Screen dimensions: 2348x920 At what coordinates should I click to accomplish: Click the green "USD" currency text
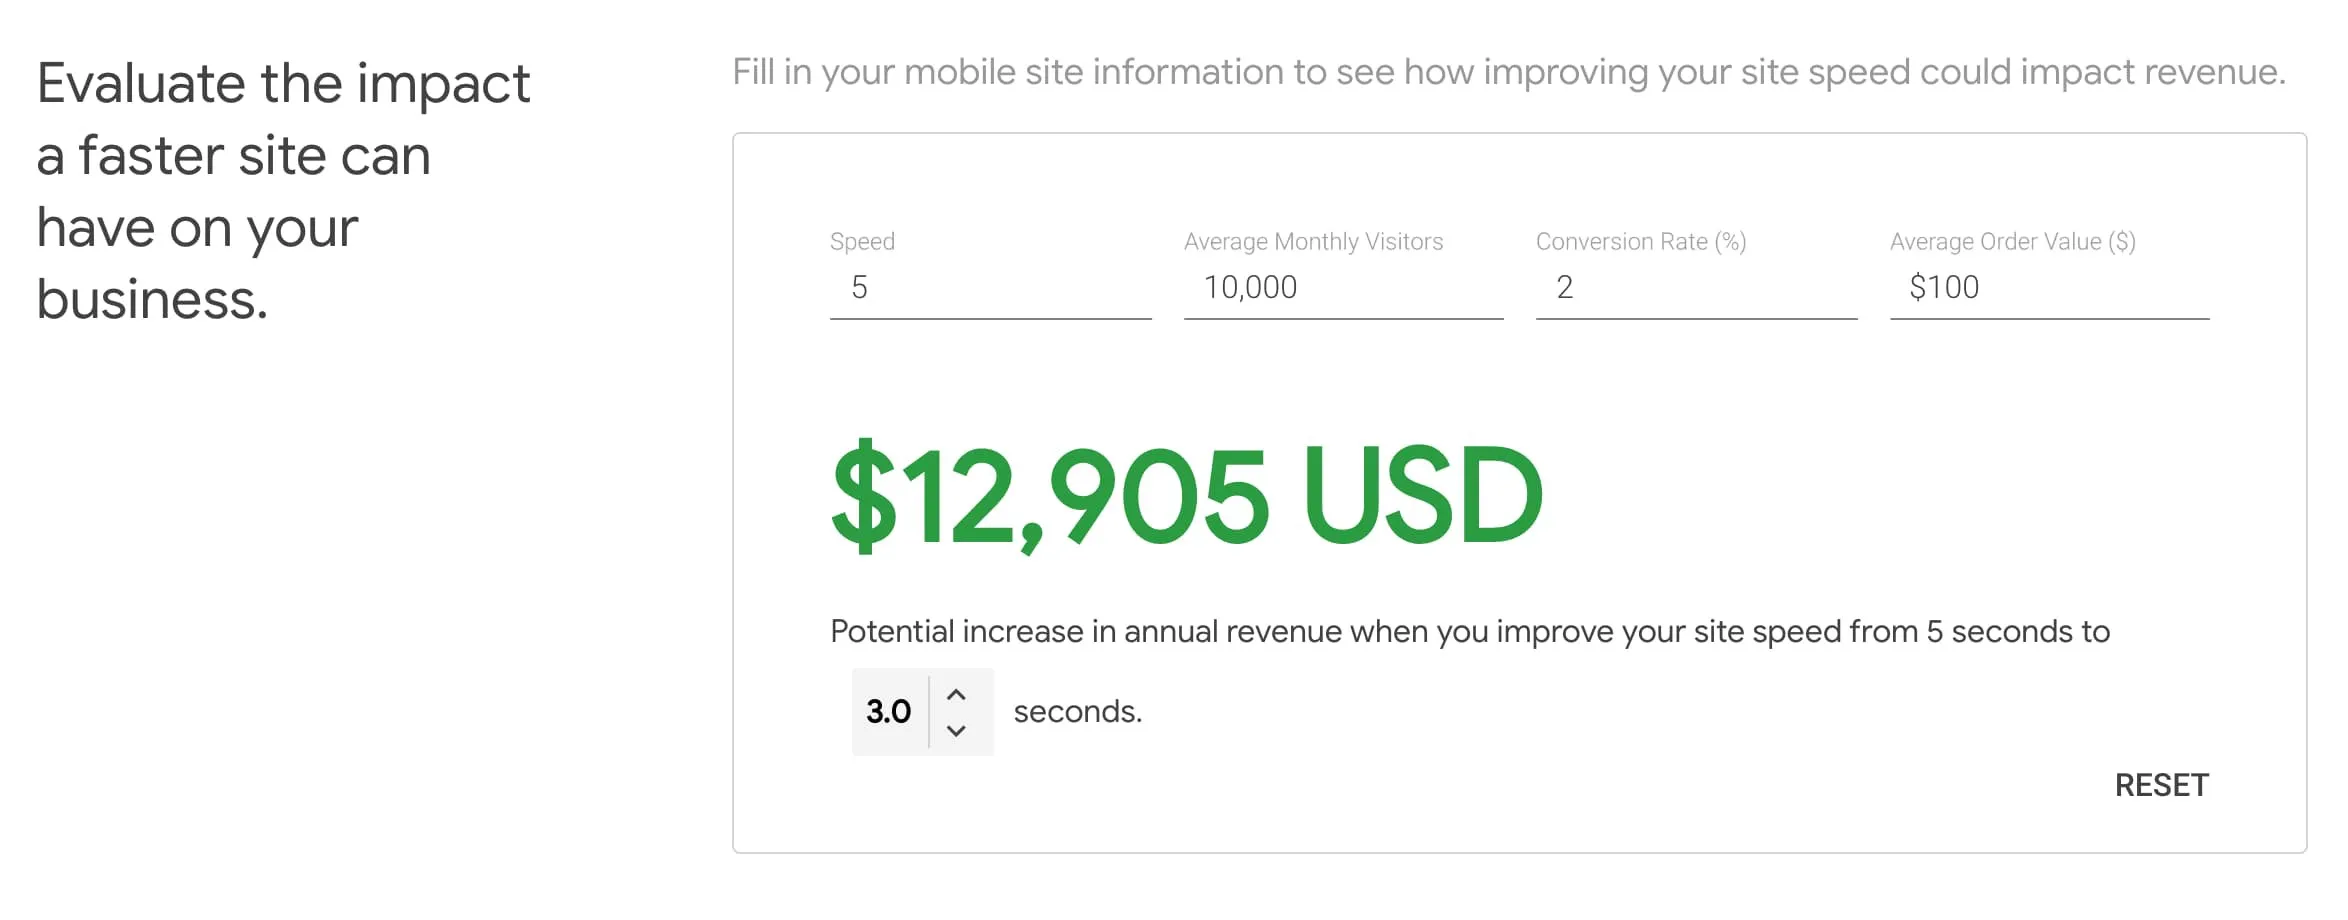(x=1422, y=496)
